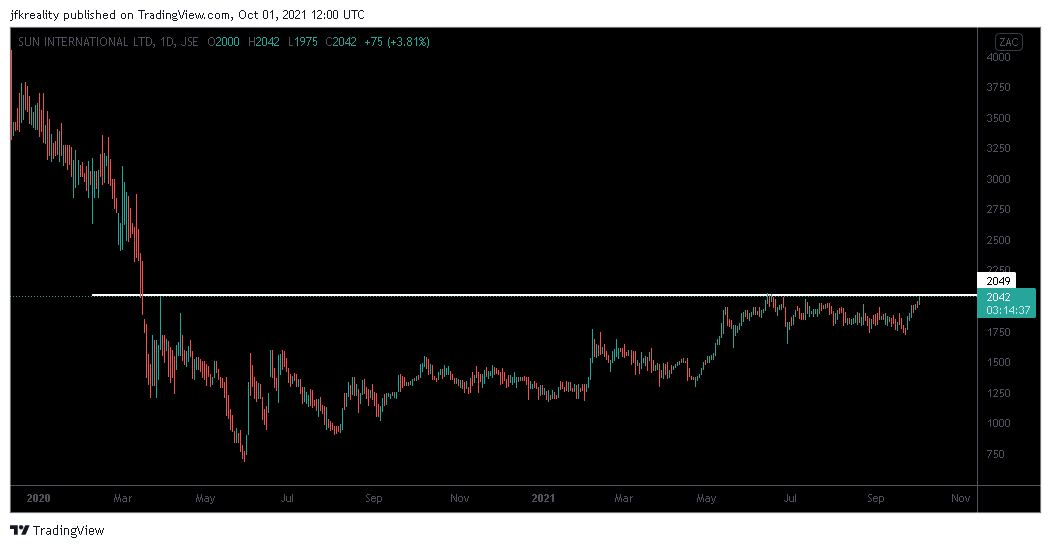Click the 4000 price axis label
The image size is (1051, 548).
coord(998,57)
